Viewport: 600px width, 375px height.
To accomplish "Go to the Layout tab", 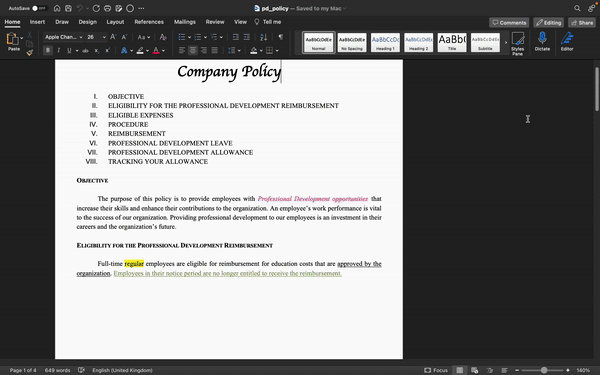I will (115, 22).
